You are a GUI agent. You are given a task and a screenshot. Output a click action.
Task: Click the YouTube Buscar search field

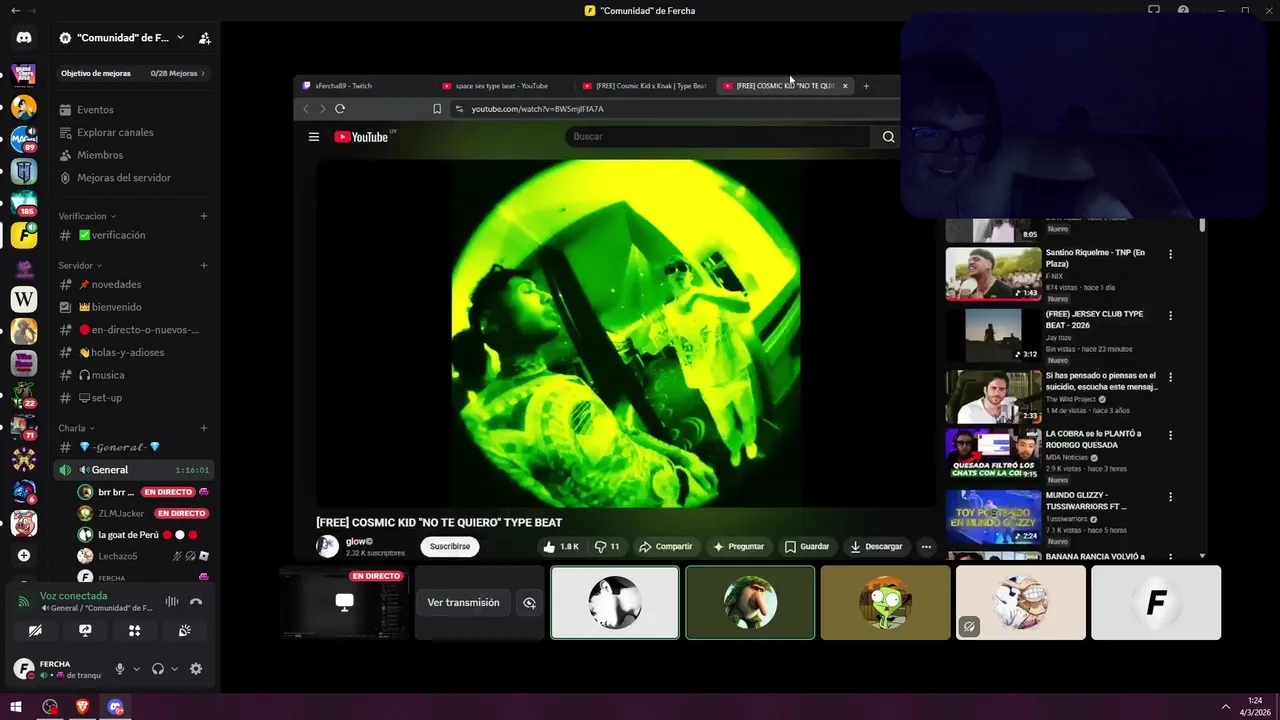pyautogui.click(x=719, y=137)
